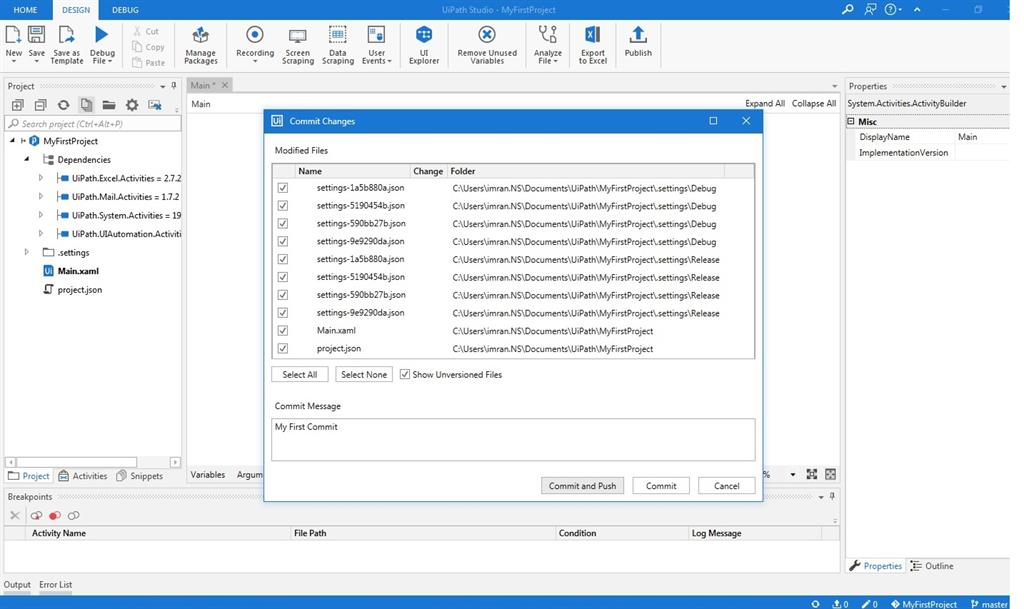
Task: Toggle Show Unversioned Files checkbox
Action: tap(405, 375)
